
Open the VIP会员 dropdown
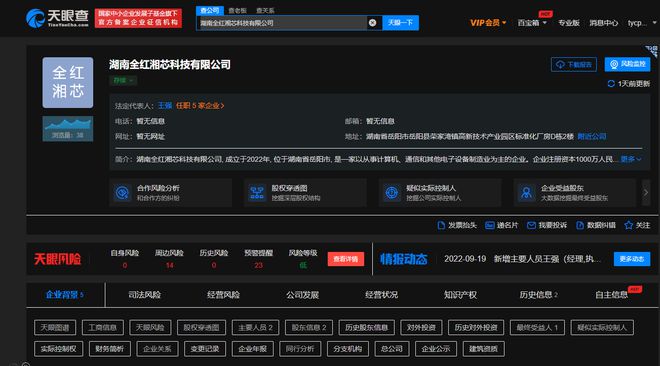[488, 23]
